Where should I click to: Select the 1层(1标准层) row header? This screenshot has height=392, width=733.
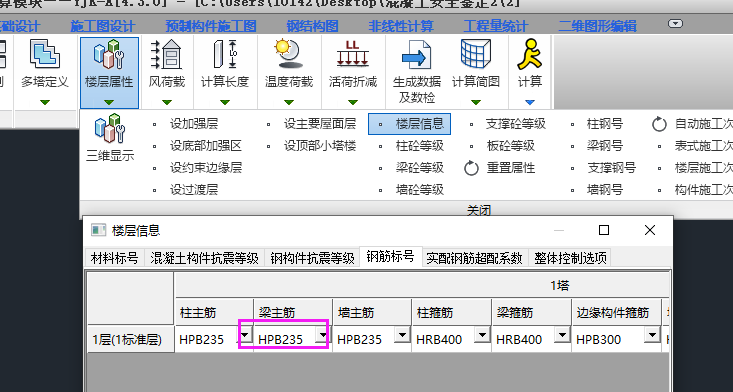click(130, 340)
